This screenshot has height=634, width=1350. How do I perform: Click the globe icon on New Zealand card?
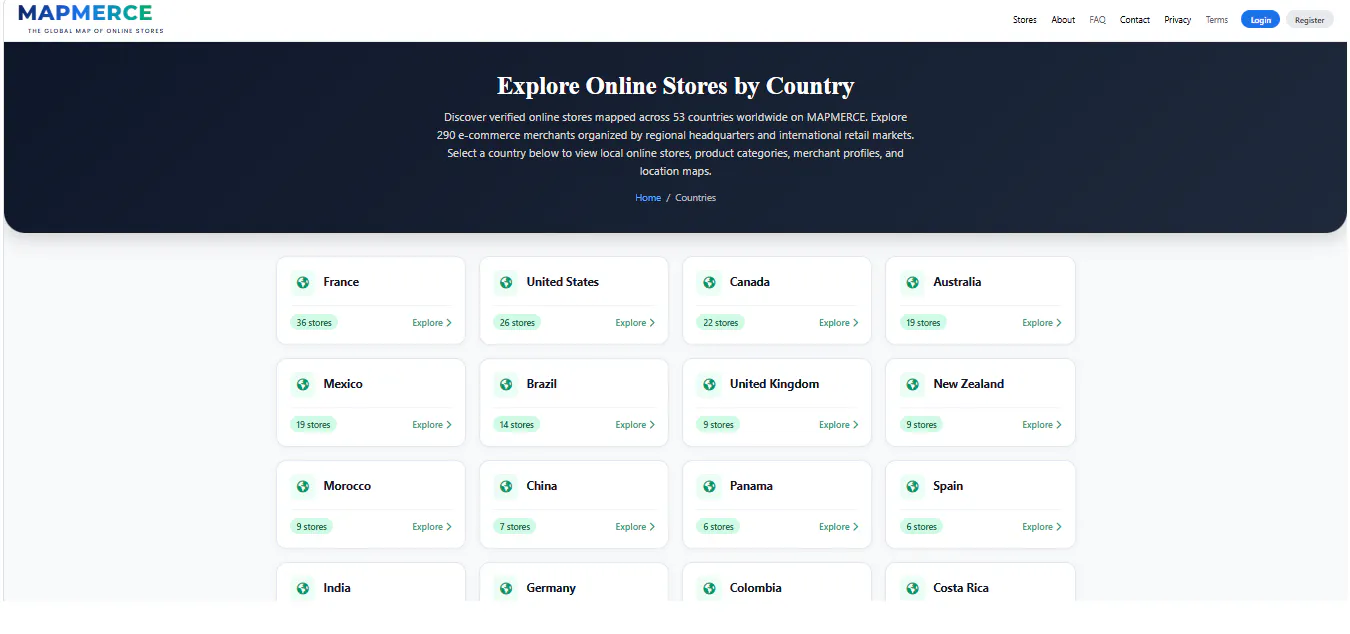coord(912,384)
